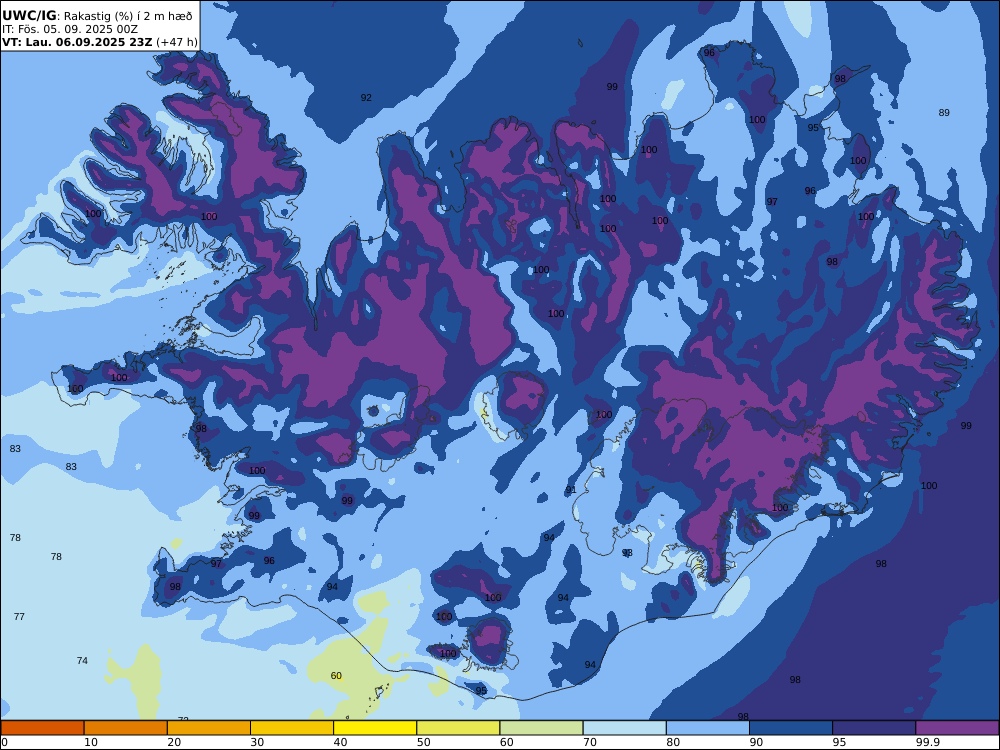This screenshot has height=750, width=1000.
Task: Click the title text 'UWC/IG: Rakastig (%) í 2 m hæð'
Action: coord(97,16)
